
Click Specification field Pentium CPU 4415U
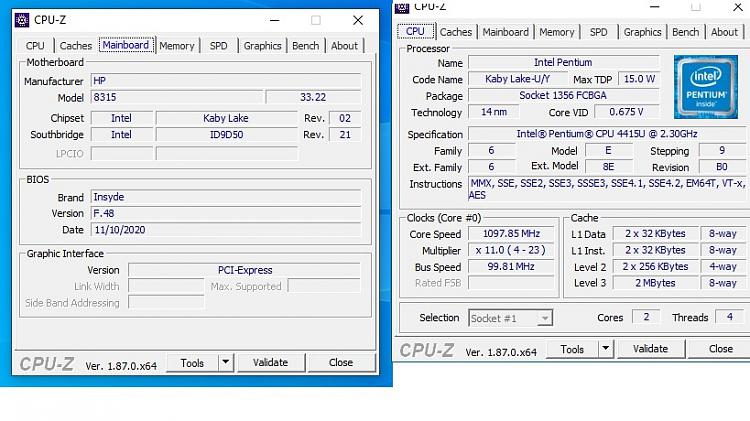[x=607, y=134]
